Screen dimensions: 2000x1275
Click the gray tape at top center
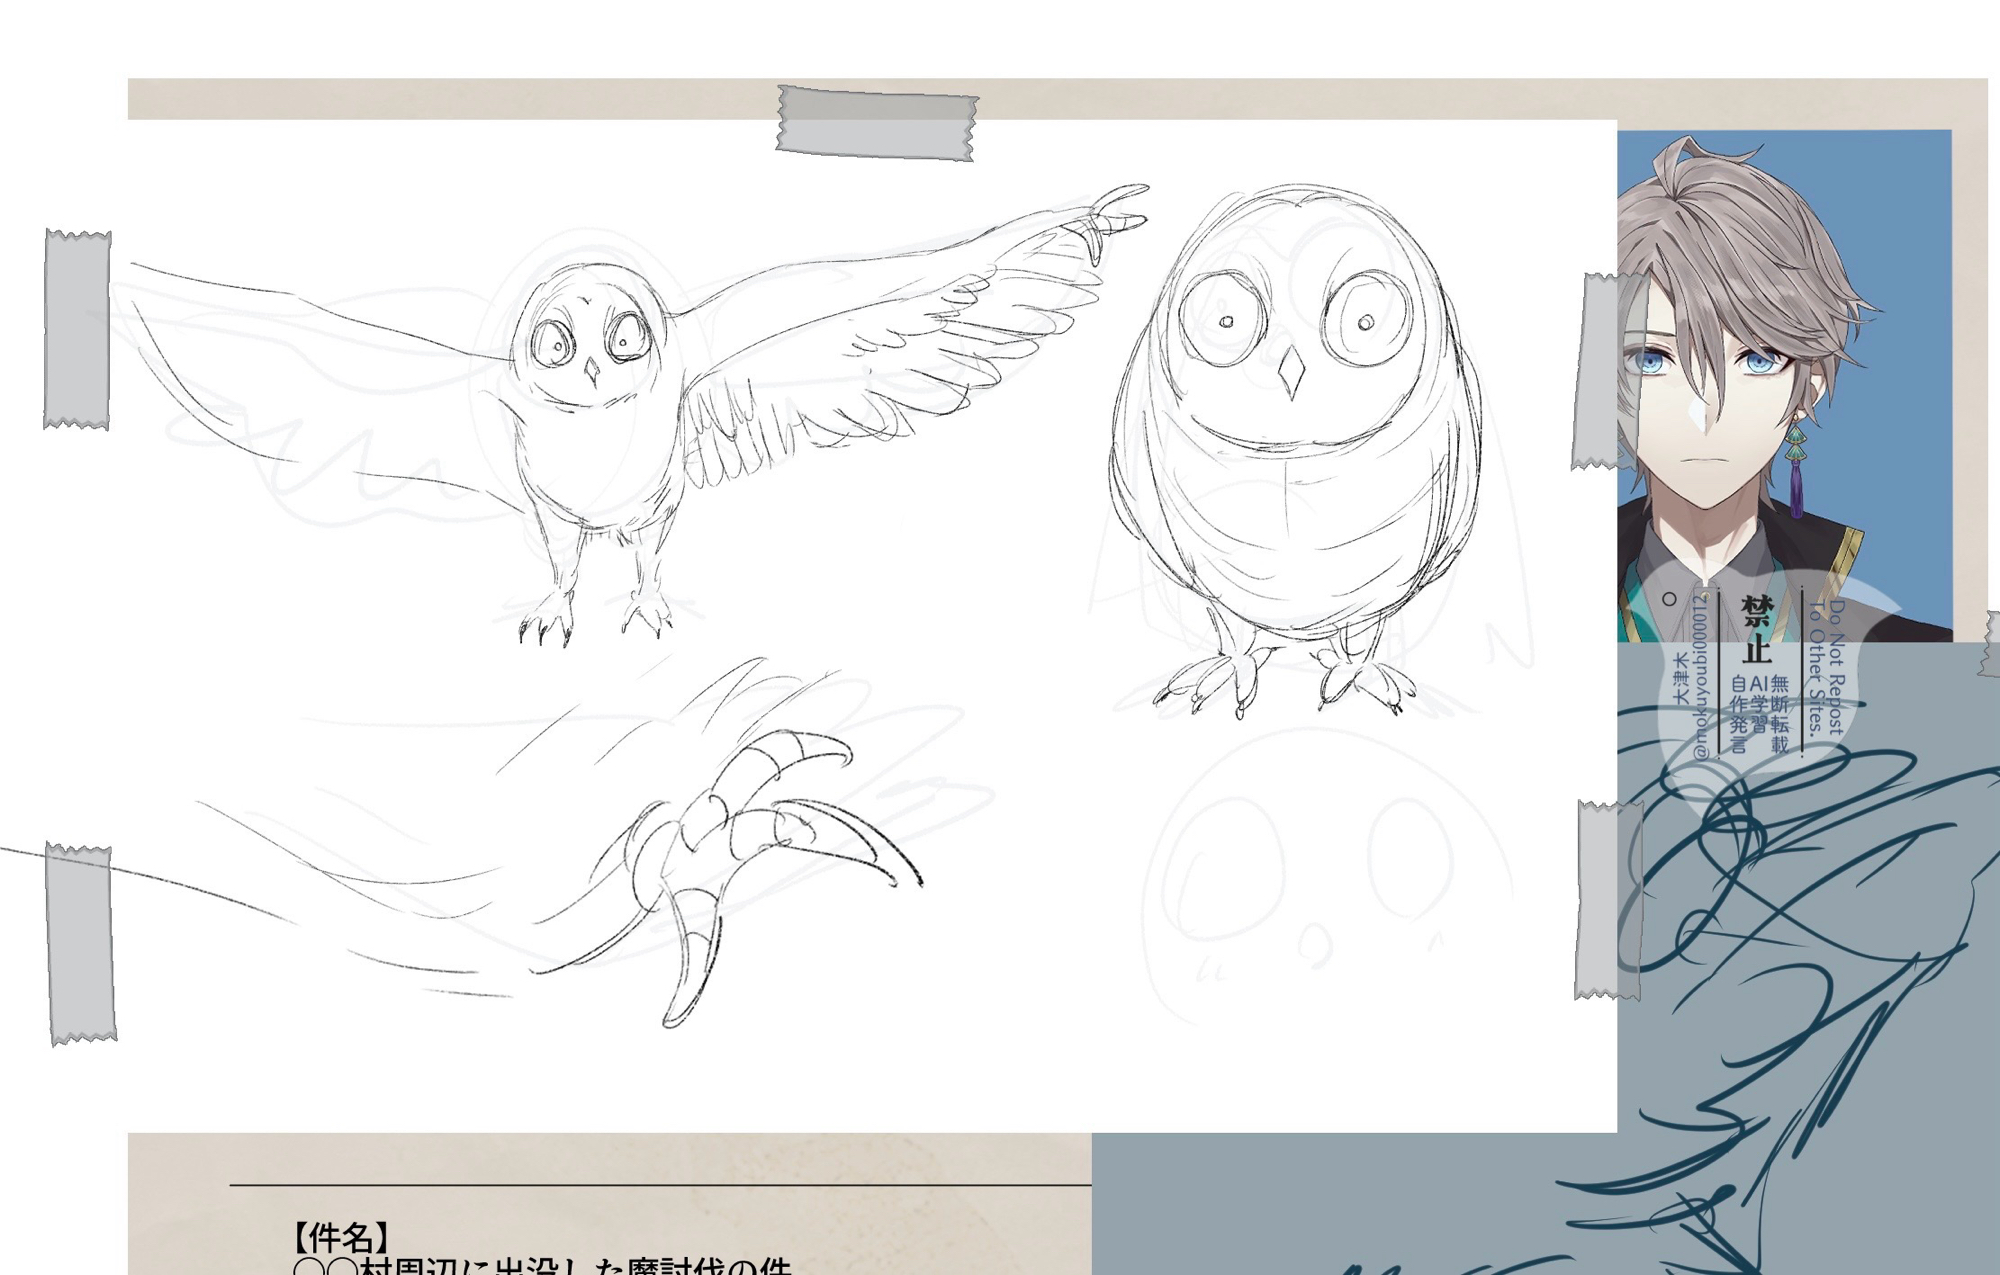[x=876, y=123]
